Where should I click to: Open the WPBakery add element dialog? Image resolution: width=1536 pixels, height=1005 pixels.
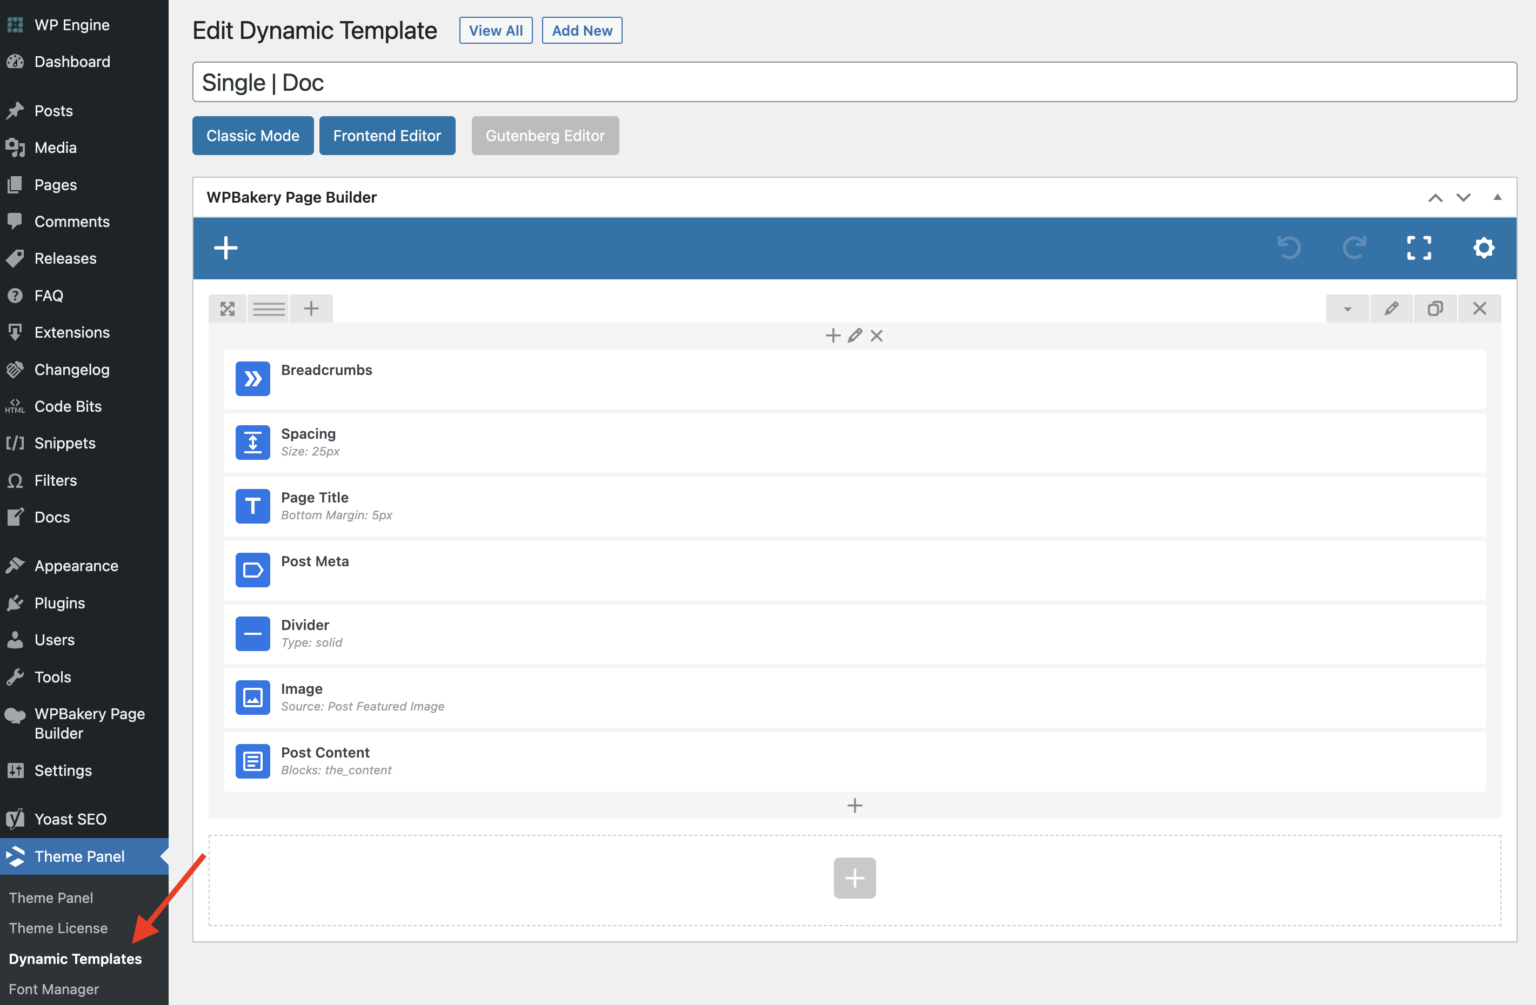coord(226,248)
